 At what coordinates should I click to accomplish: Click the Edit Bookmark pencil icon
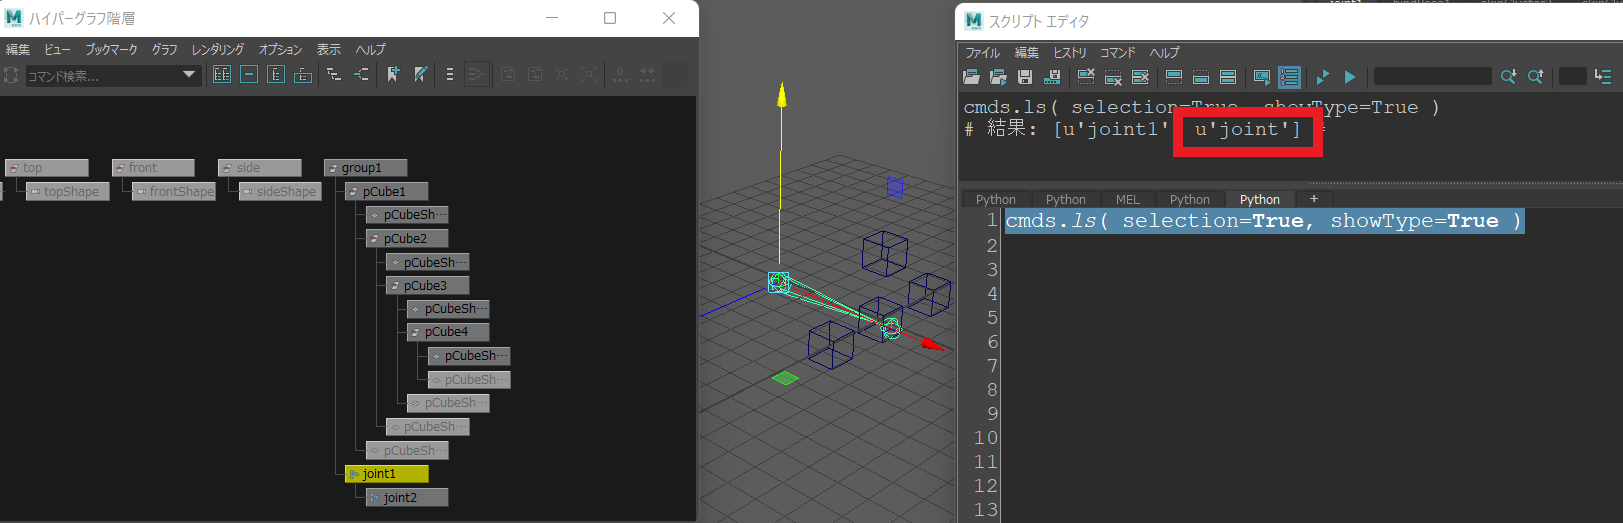coord(421,75)
